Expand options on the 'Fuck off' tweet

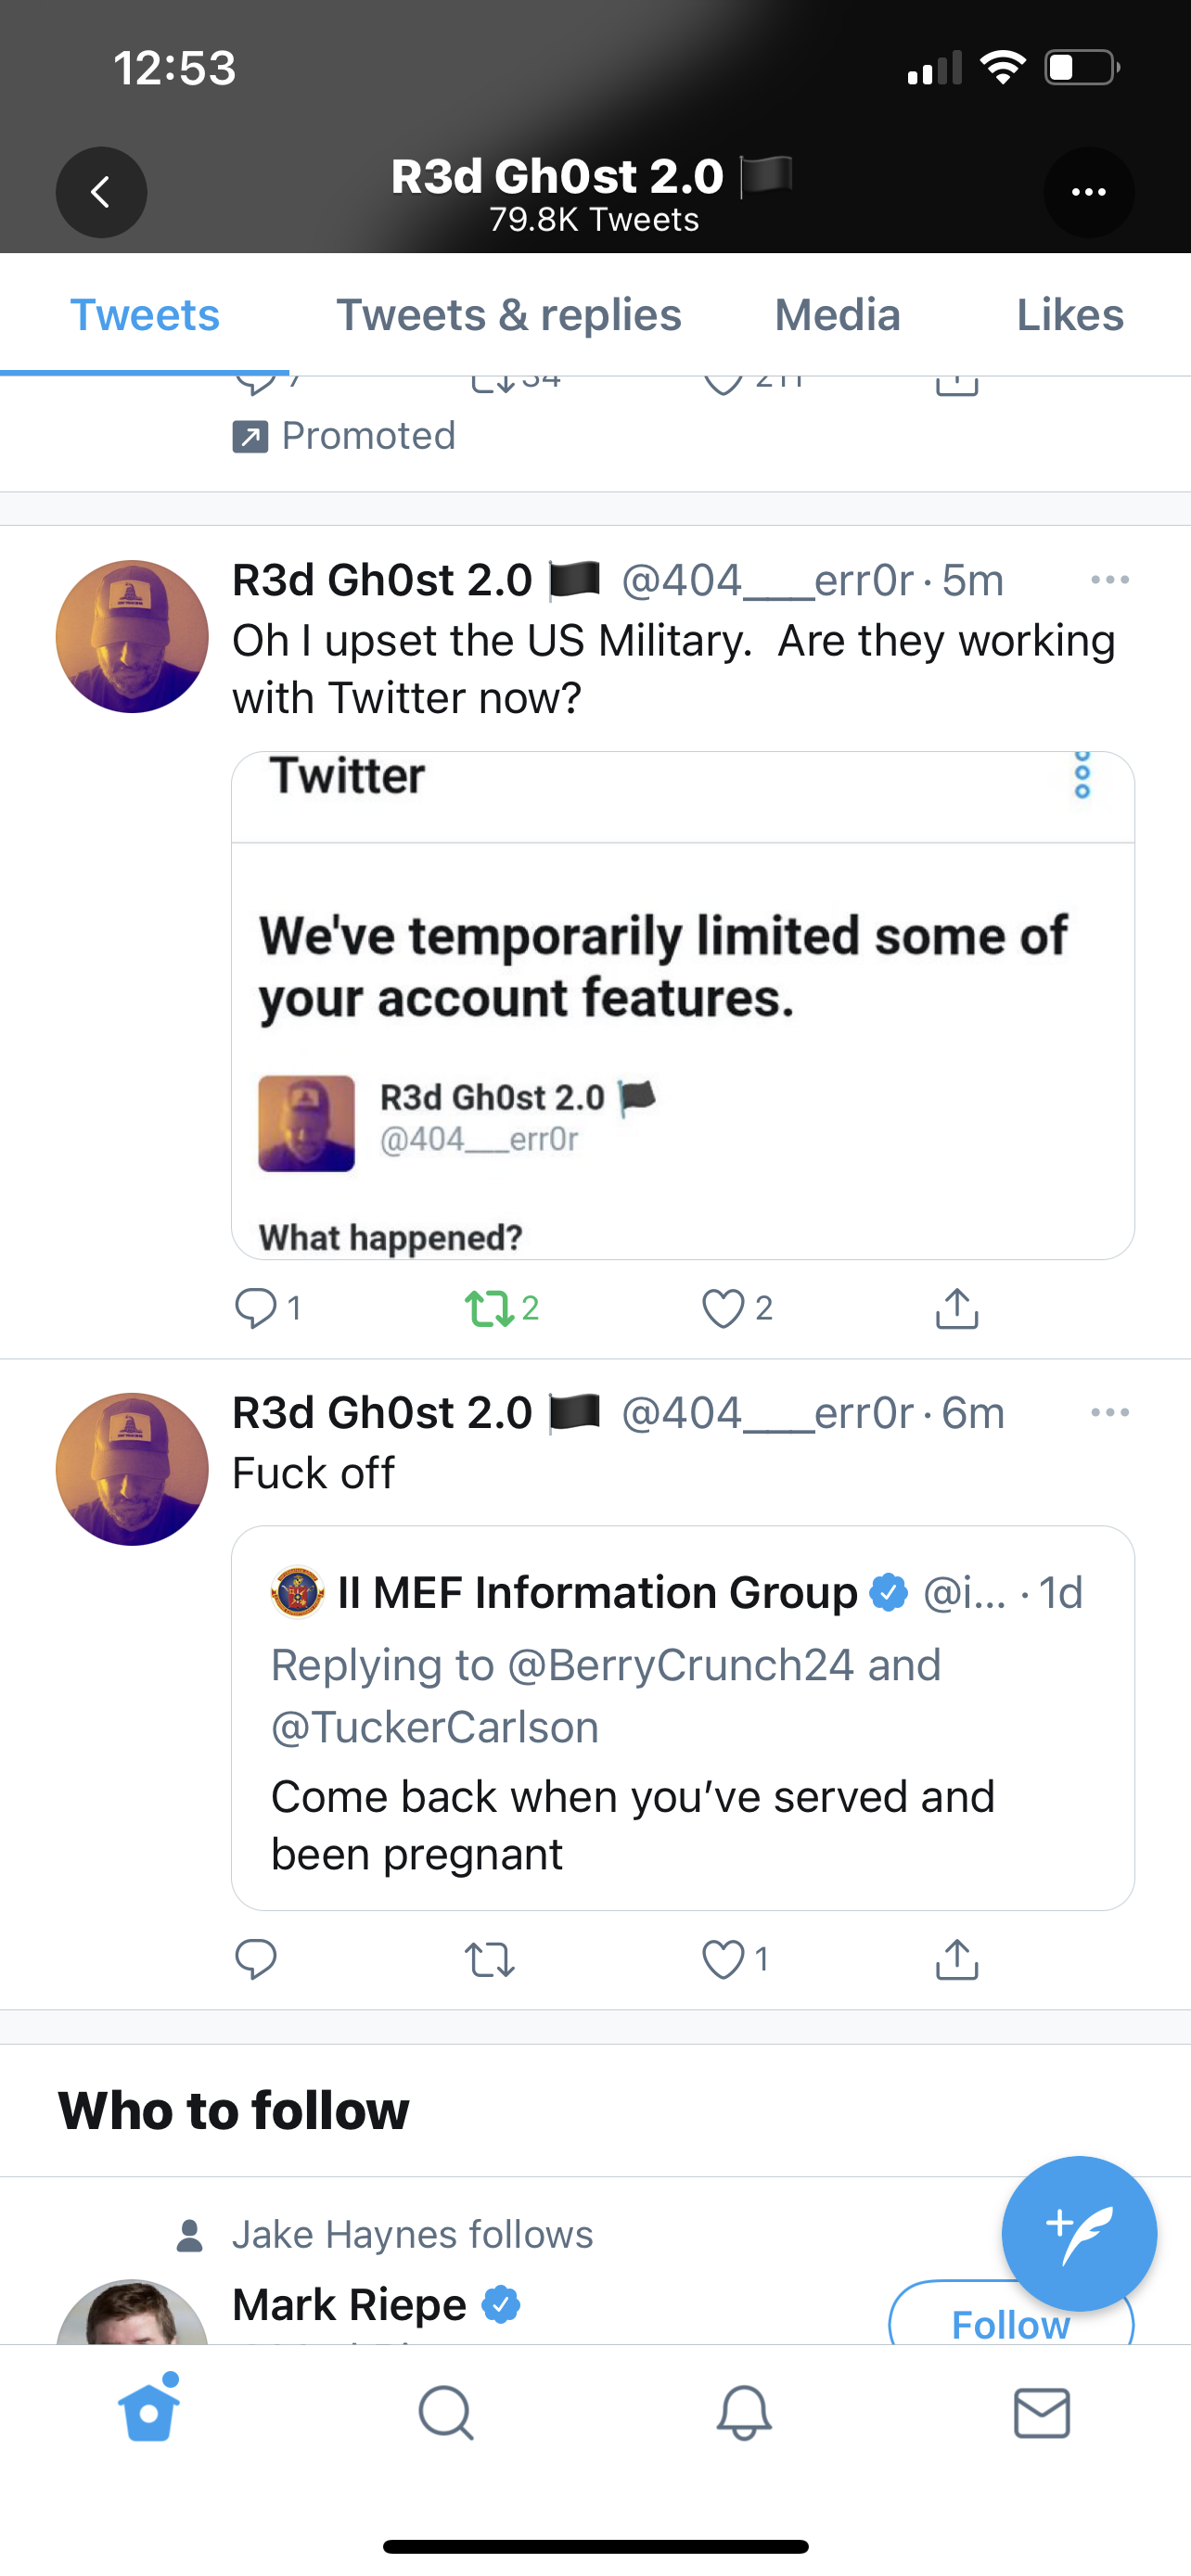(1109, 1412)
